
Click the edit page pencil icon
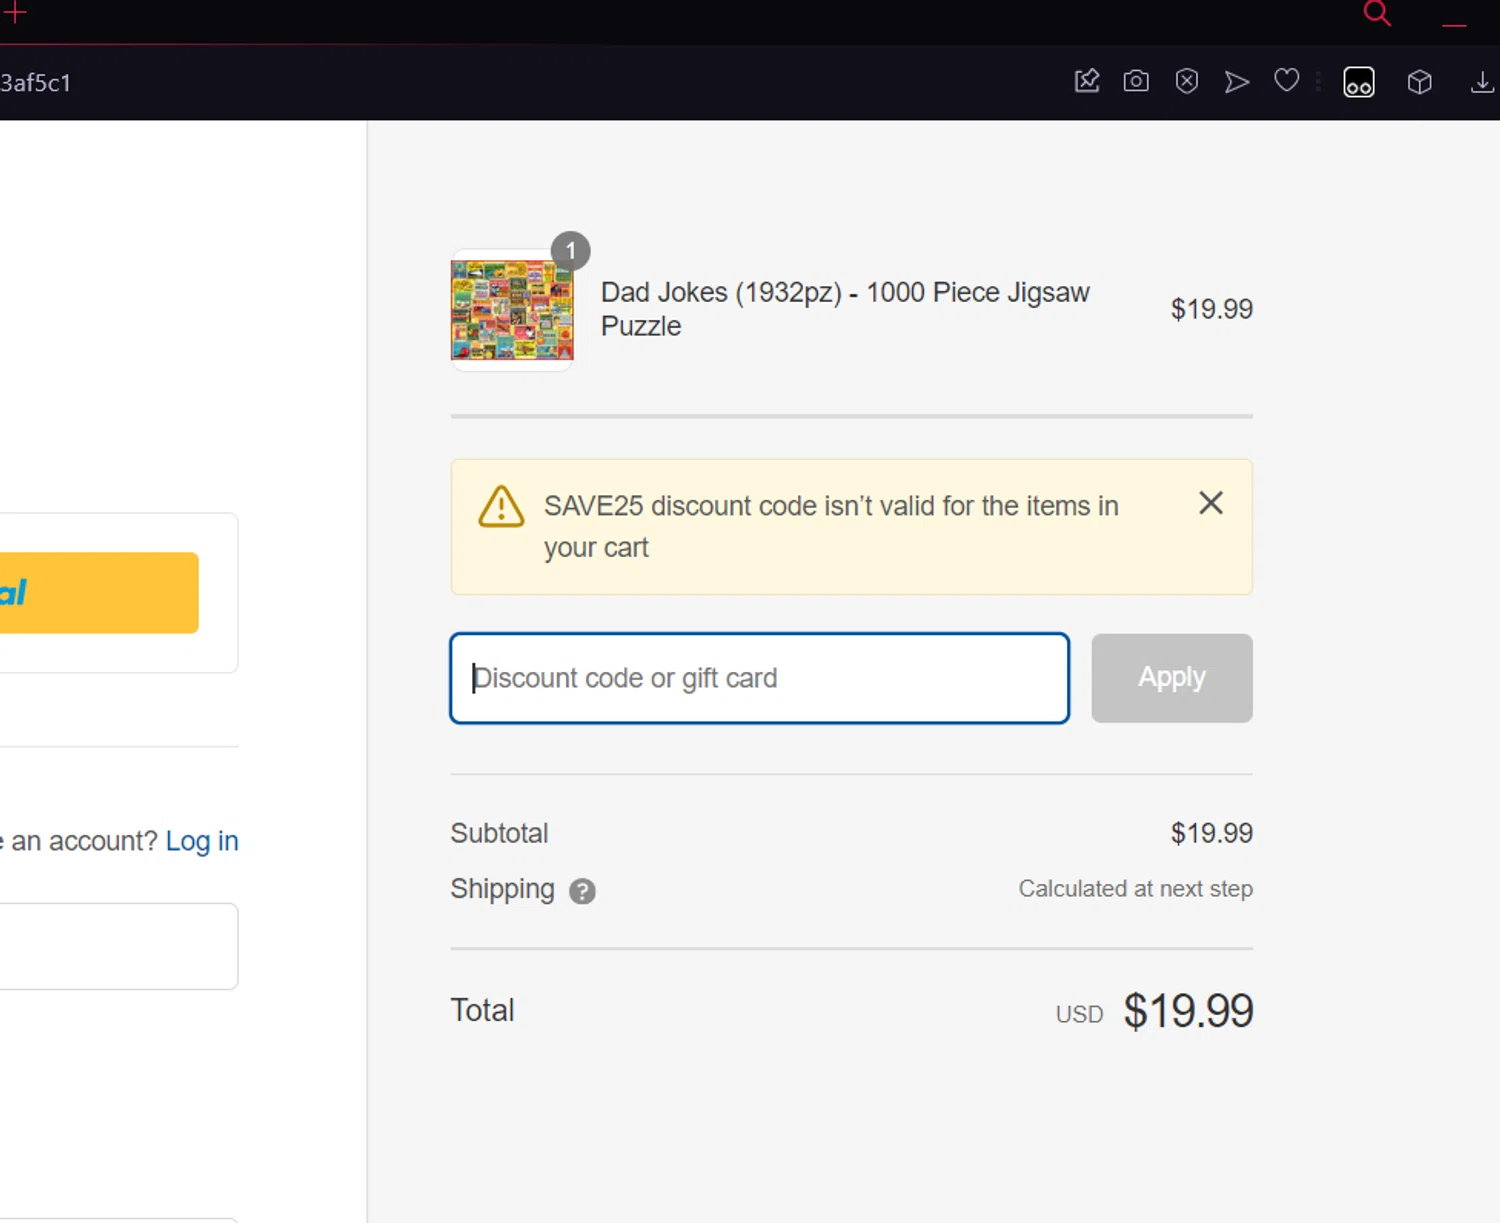click(1087, 81)
